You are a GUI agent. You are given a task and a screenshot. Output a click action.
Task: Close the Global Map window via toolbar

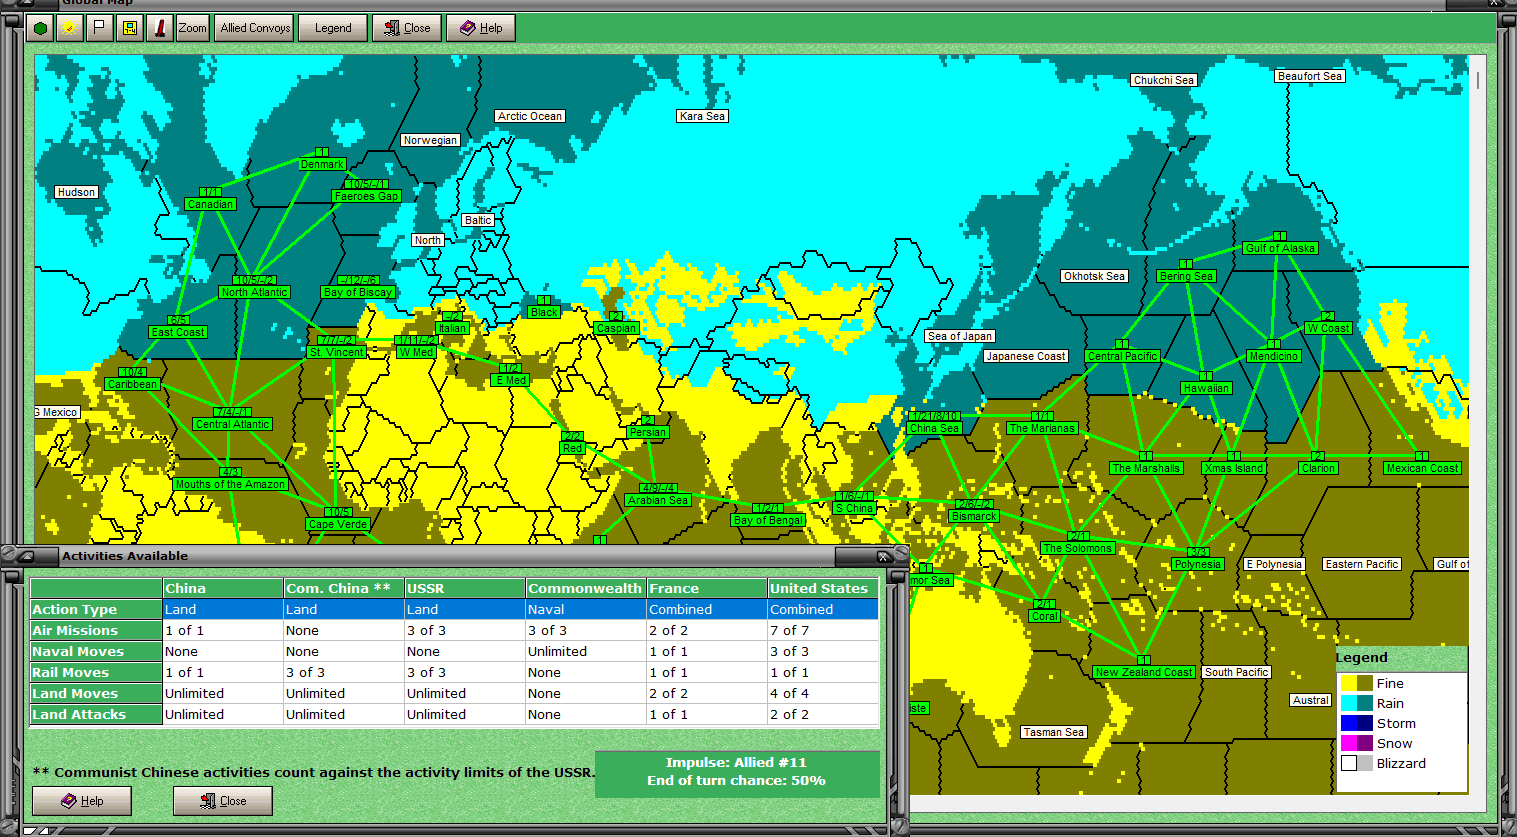407,28
